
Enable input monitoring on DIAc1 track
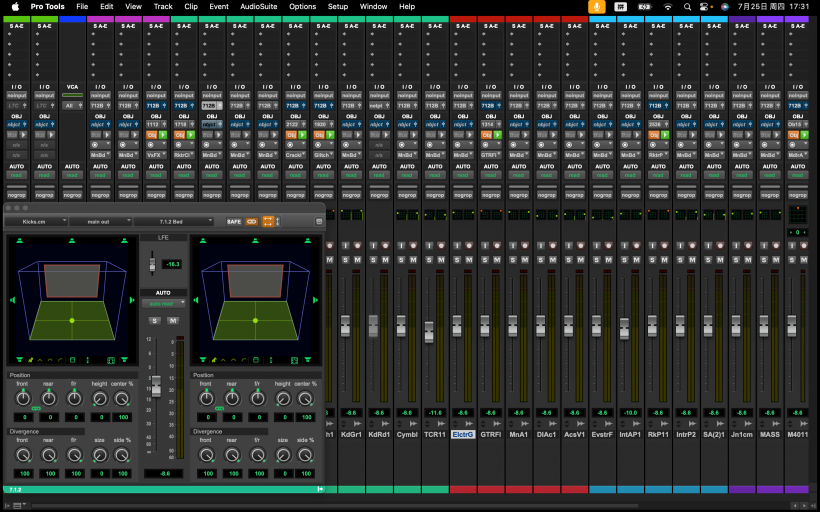(x=541, y=245)
